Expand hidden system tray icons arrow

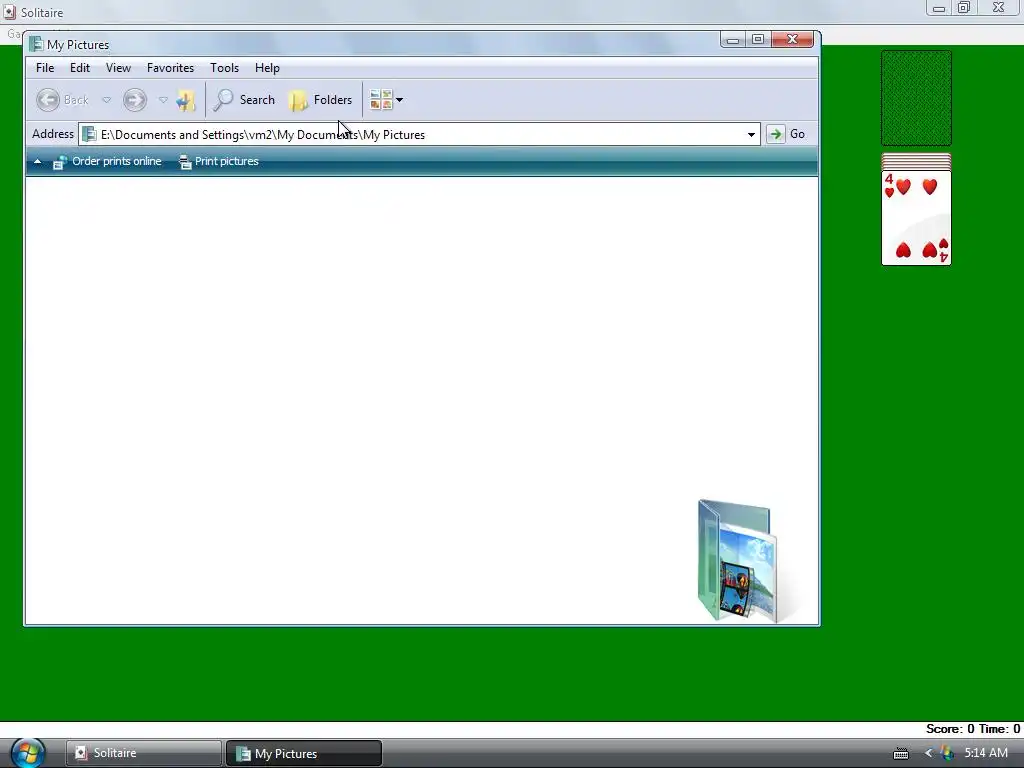(x=928, y=753)
